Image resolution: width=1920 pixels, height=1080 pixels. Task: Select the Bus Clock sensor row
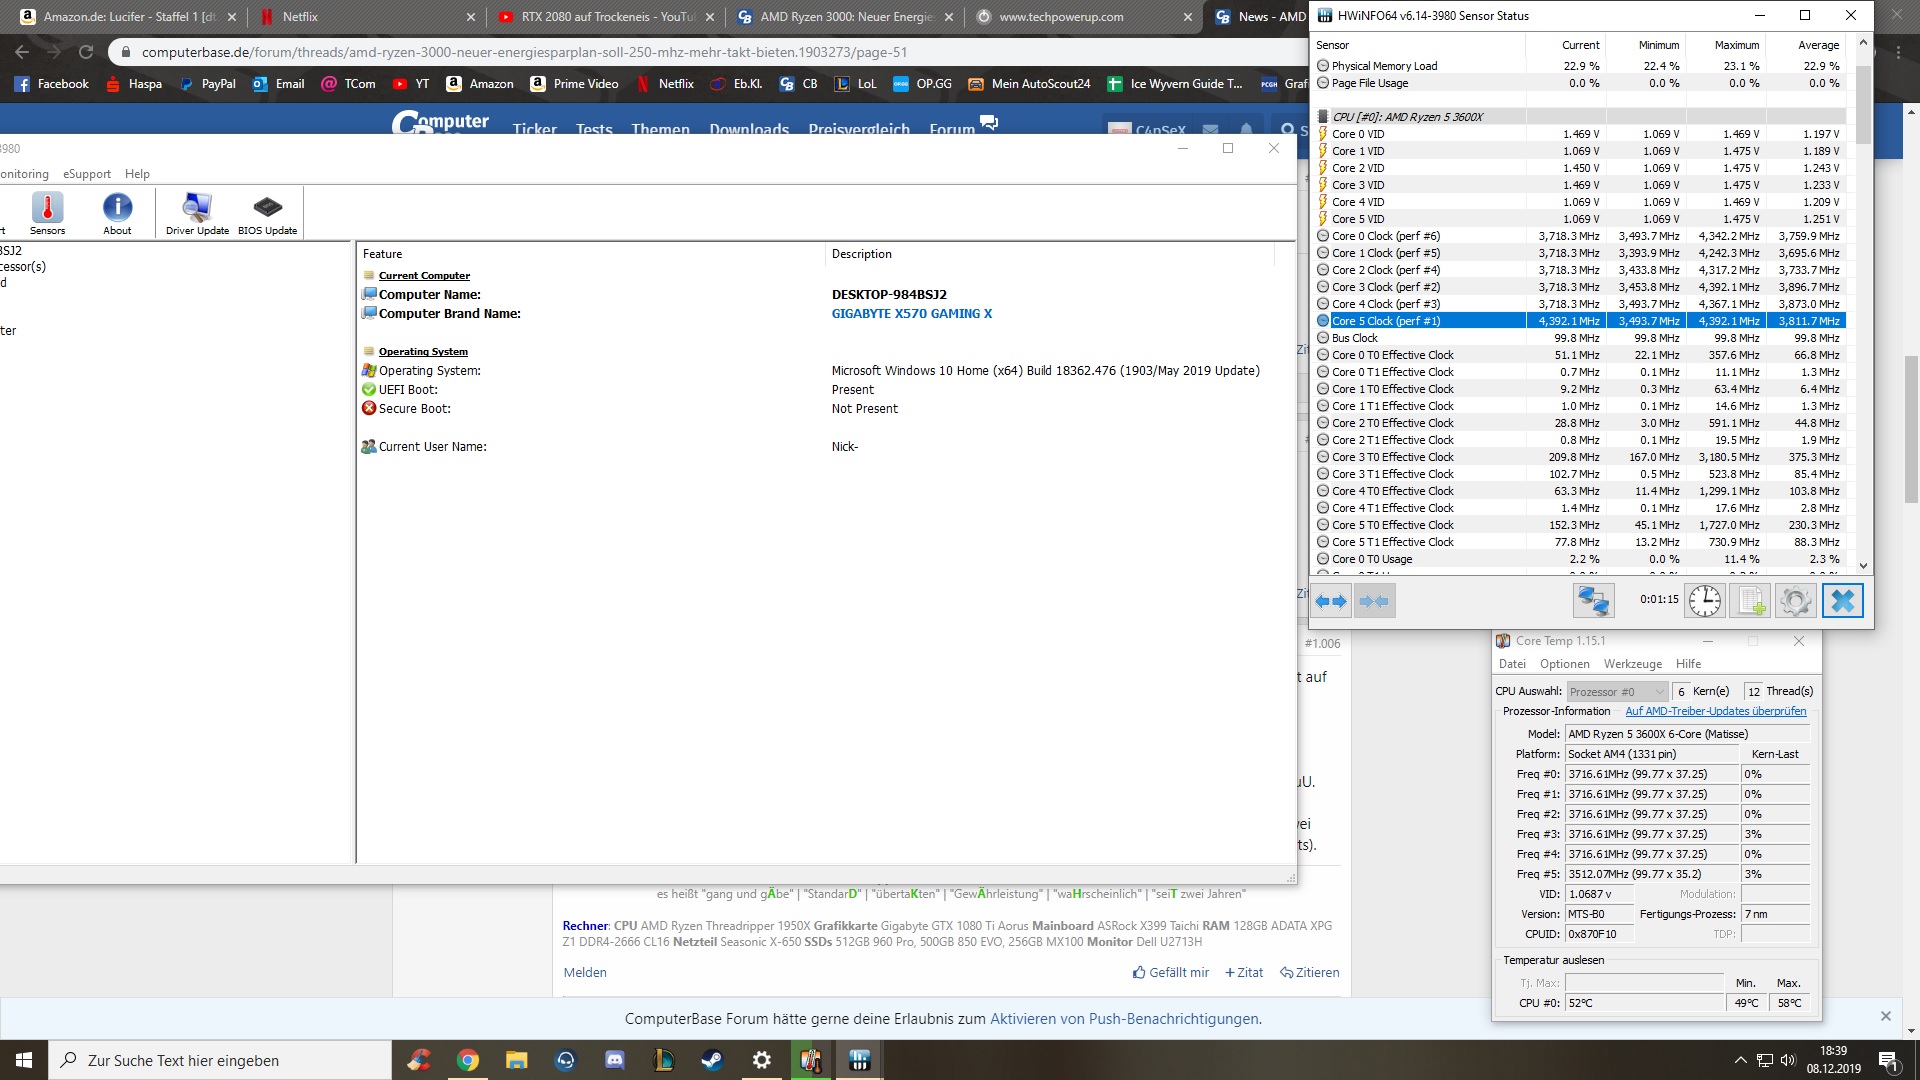(1580, 338)
